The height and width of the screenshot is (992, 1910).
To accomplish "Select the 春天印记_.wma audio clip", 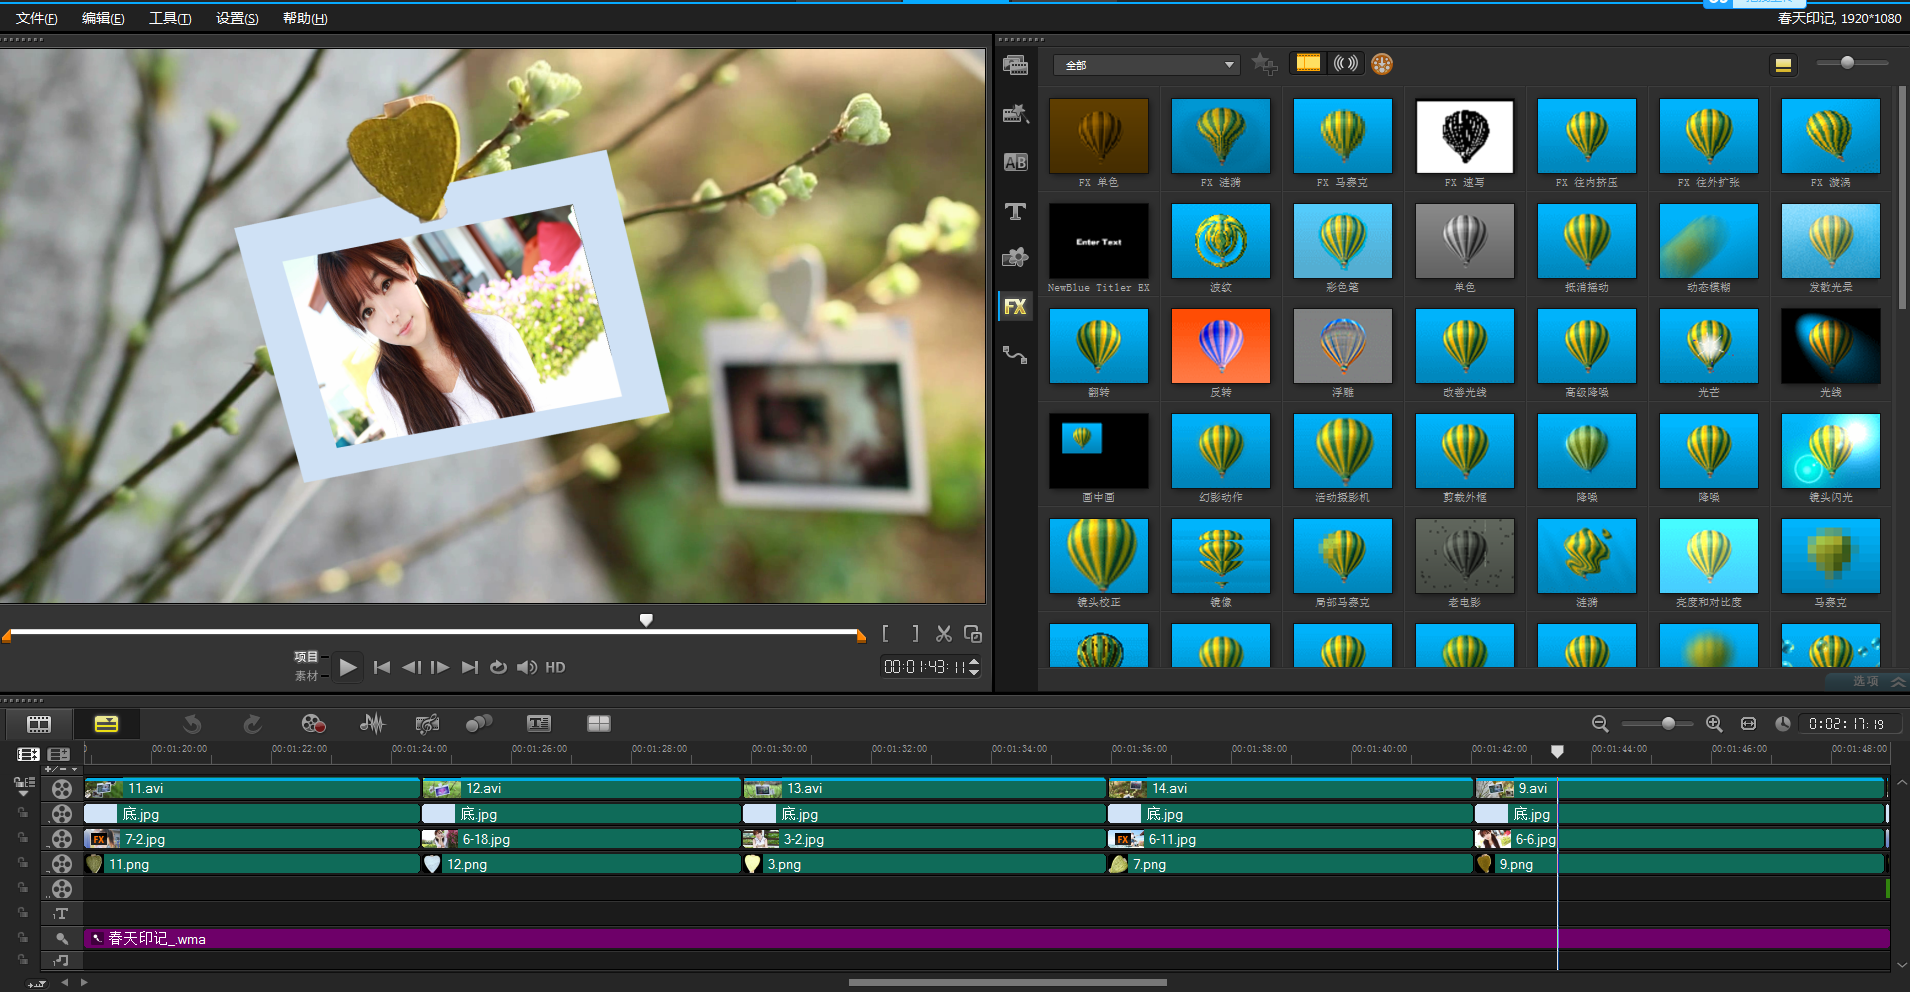I will point(987,938).
